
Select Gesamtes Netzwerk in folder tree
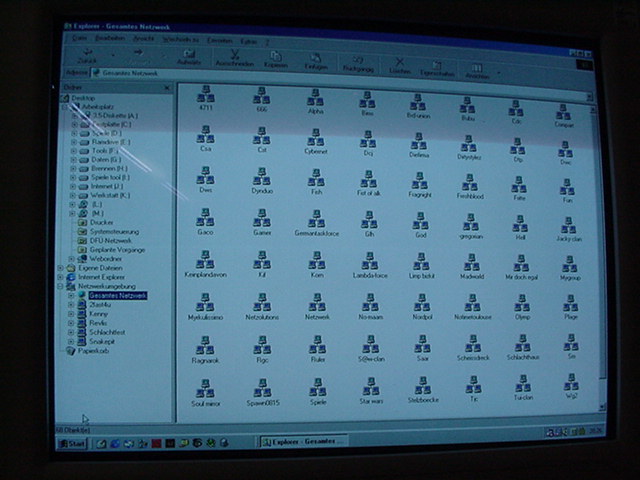coord(118,295)
